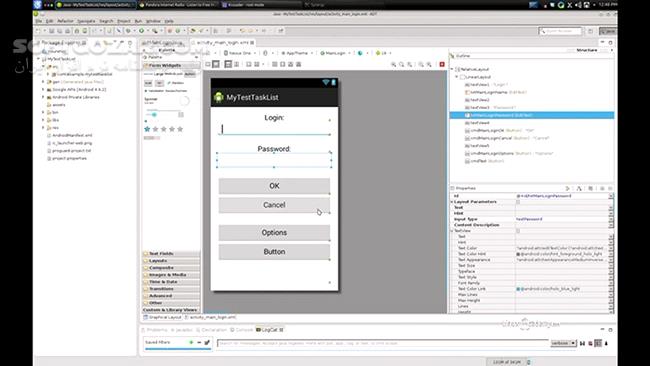Open the Custom & Library Views category
This screenshot has width=650, height=366.
click(171, 310)
